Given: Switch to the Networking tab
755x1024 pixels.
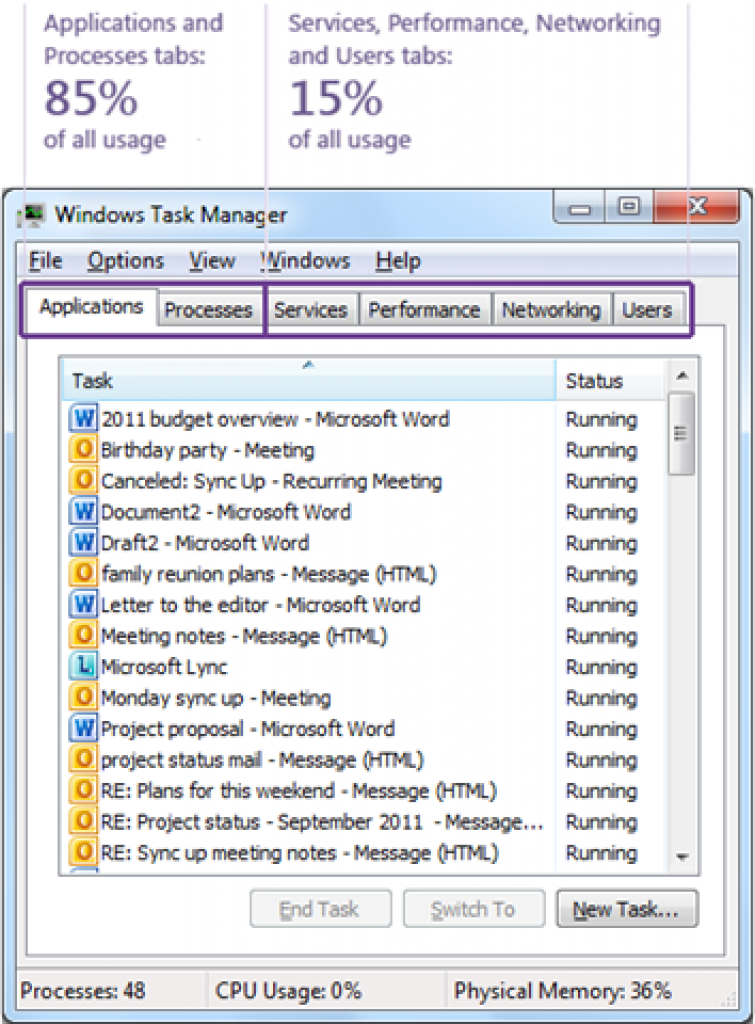Looking at the screenshot, I should pyautogui.click(x=551, y=310).
